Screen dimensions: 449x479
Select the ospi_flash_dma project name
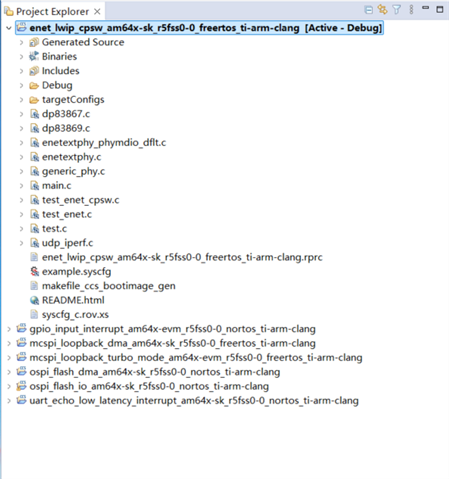155,372
